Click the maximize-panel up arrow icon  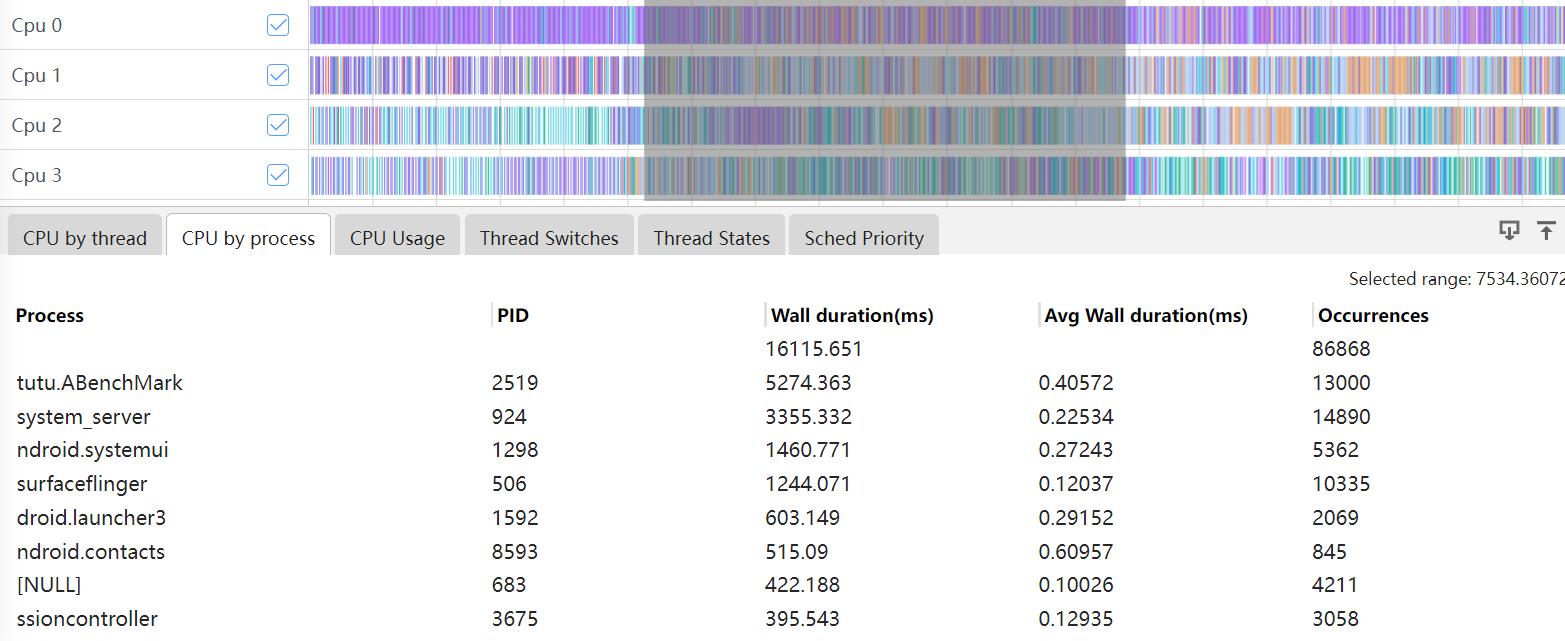tap(1546, 231)
